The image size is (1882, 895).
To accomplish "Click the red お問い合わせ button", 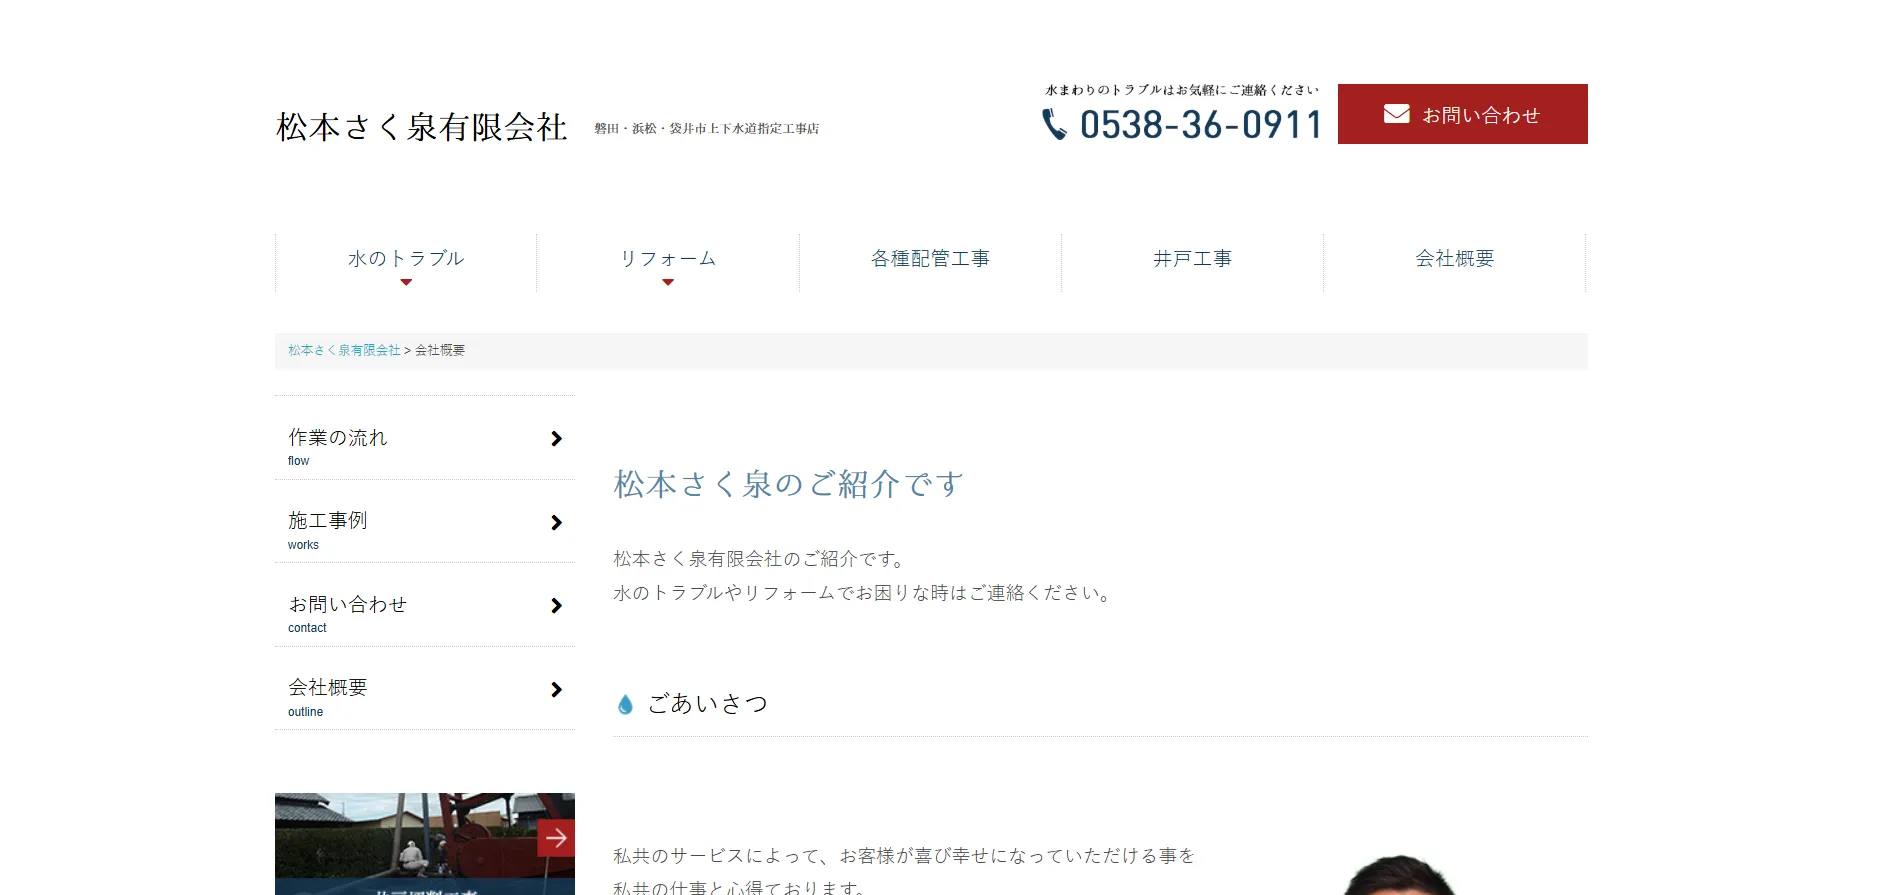I will 1462,114.
